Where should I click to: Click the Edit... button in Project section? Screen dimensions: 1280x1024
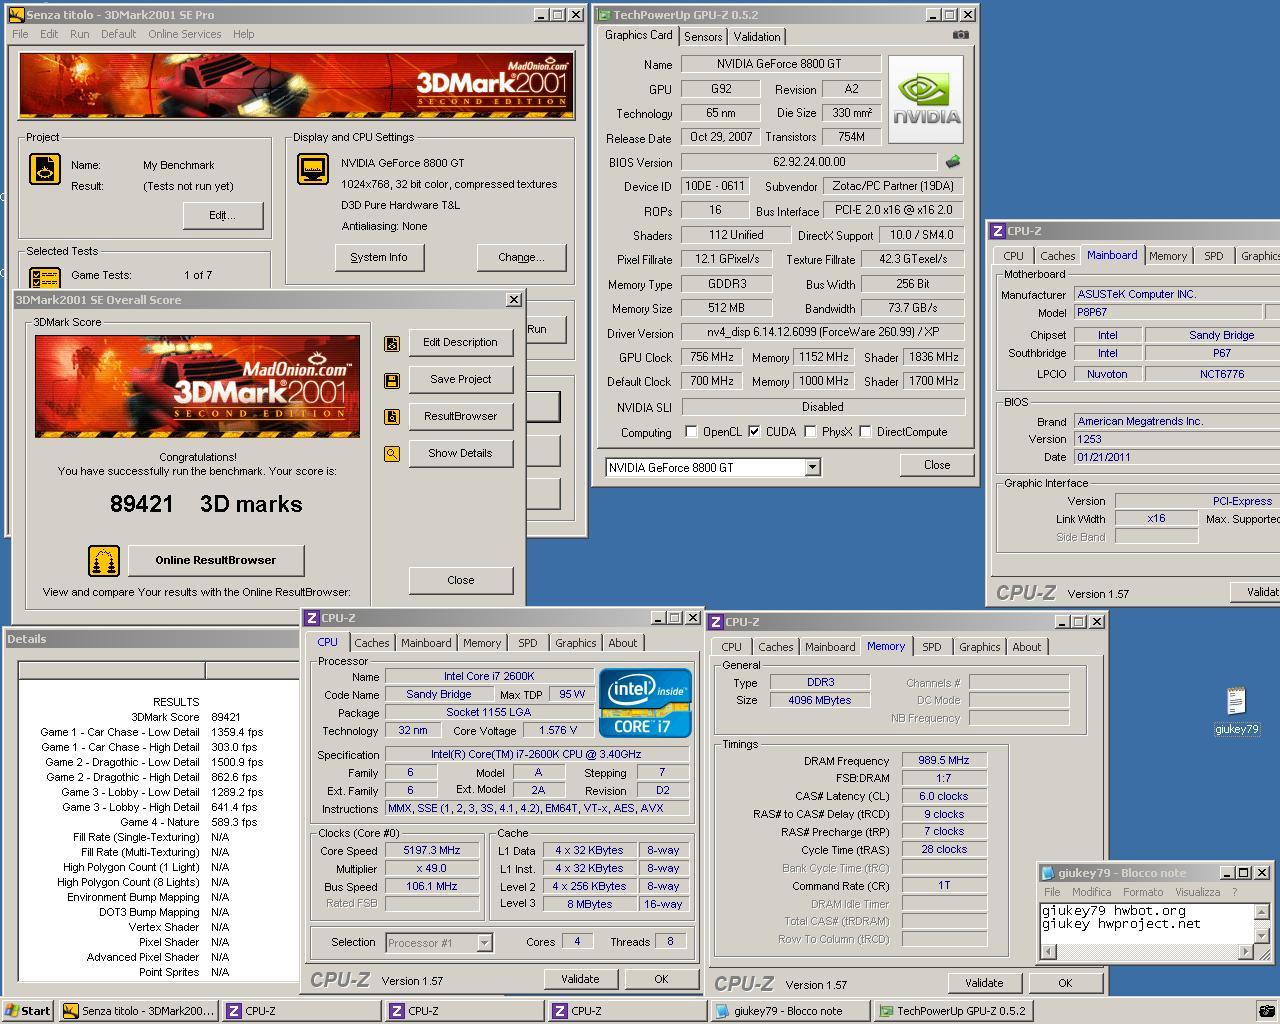223,215
